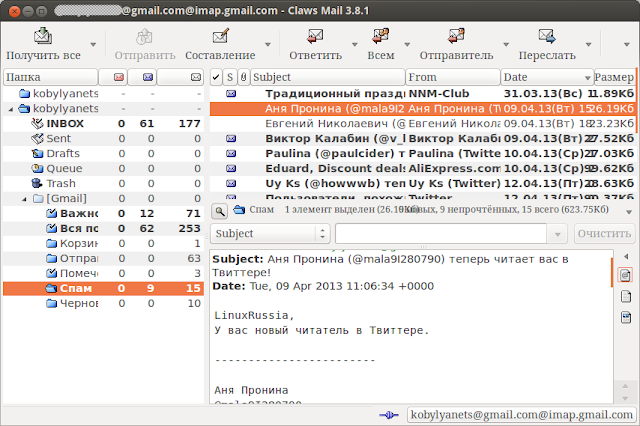Open message list options arrow in status line
The height and width of the screenshot is (426, 640).
(629, 212)
